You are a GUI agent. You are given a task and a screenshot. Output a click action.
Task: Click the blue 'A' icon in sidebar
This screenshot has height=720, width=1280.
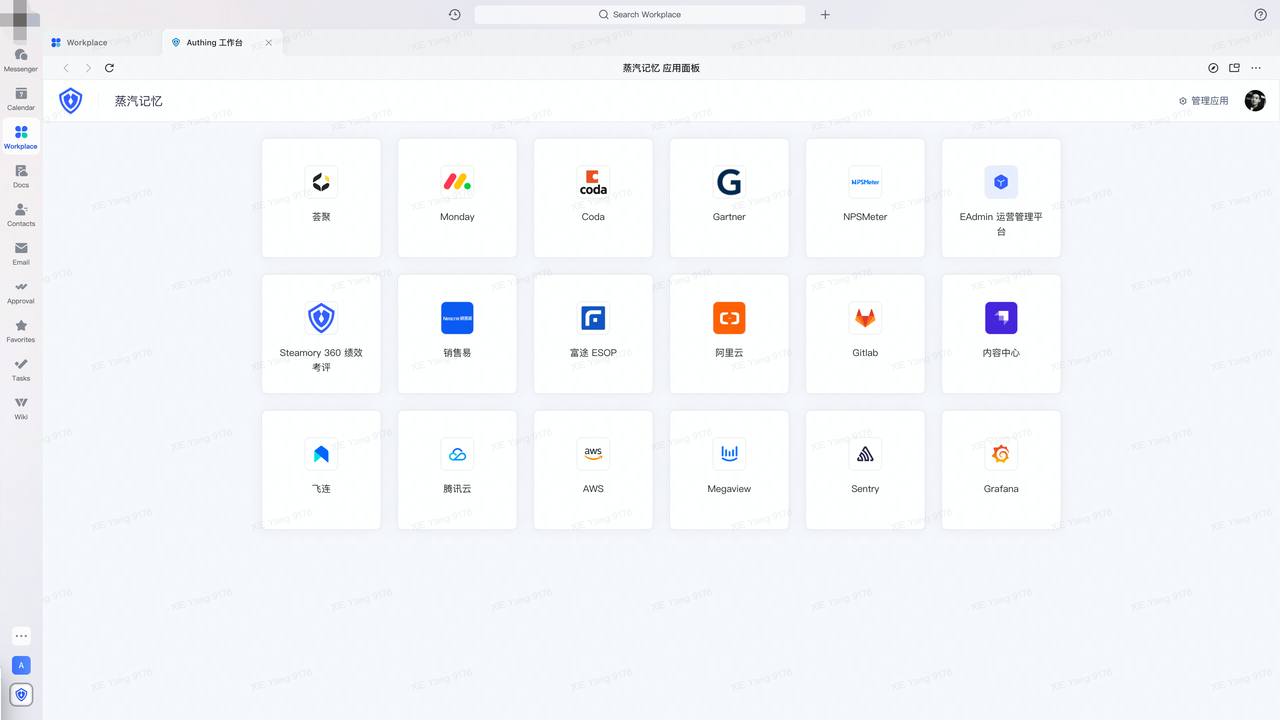[x=21, y=665]
